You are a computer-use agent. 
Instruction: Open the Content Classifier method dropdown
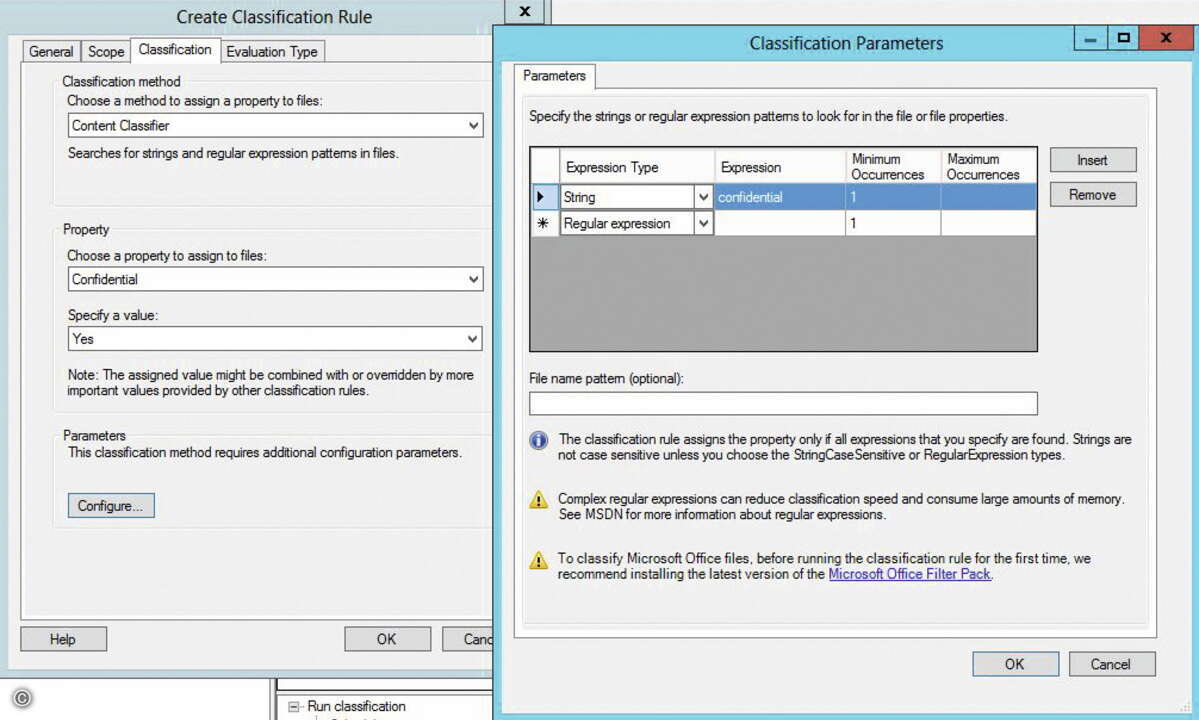click(473, 125)
